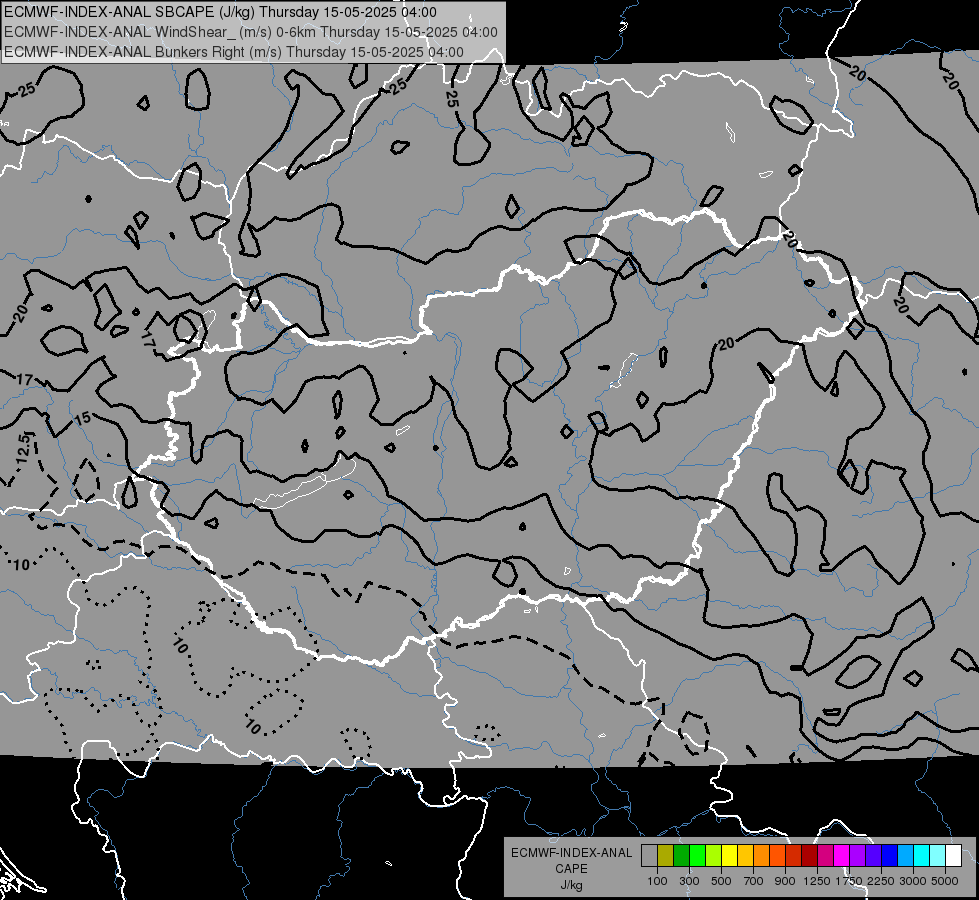Select the bright magenta legend swatch
The image size is (979, 900).
pos(842,856)
